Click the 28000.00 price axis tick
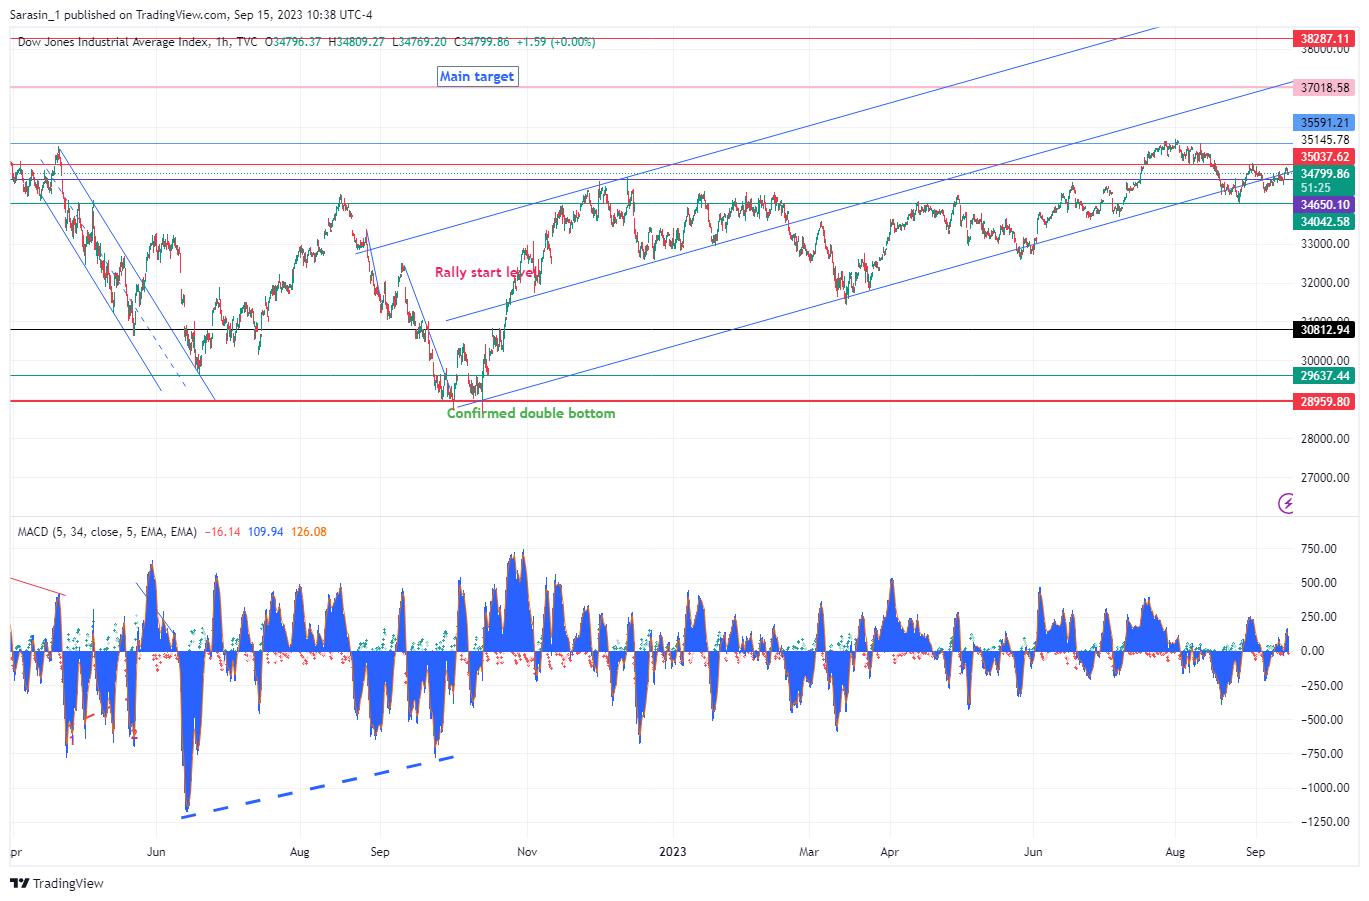1369x901 pixels. pos(1324,439)
